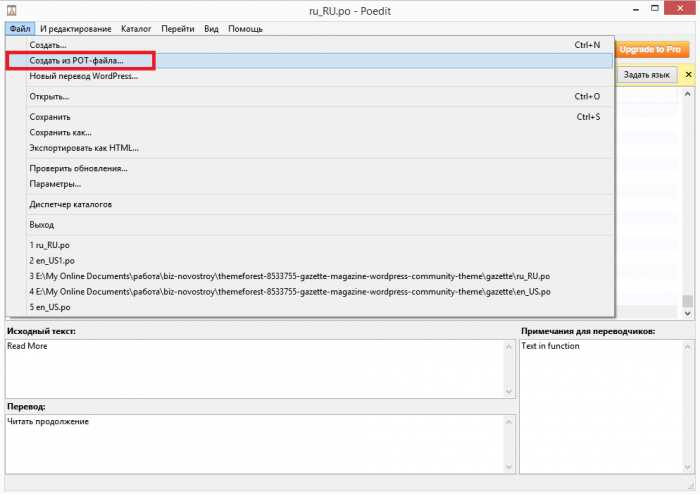This screenshot has height=494, width=700.
Task: Open the Вид menu
Action: (x=211, y=29)
